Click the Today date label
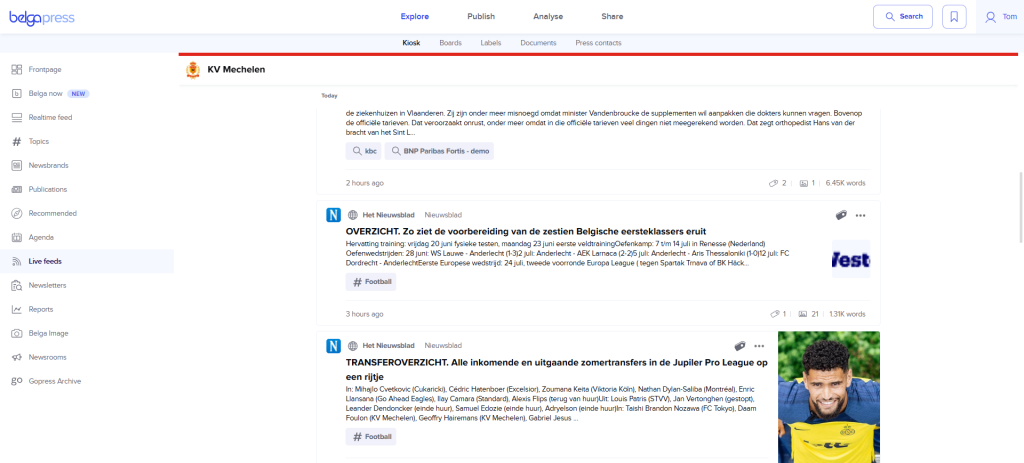 [329, 96]
